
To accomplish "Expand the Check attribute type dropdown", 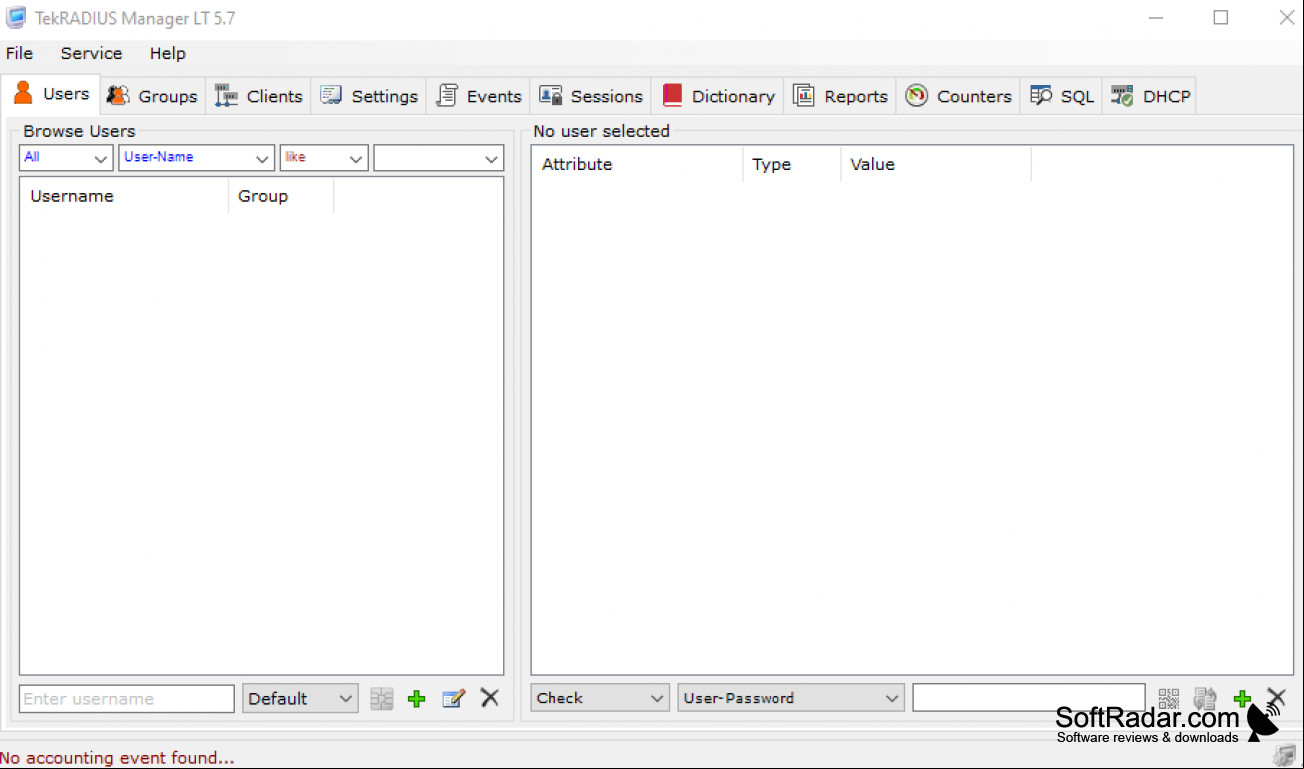I will [x=600, y=698].
